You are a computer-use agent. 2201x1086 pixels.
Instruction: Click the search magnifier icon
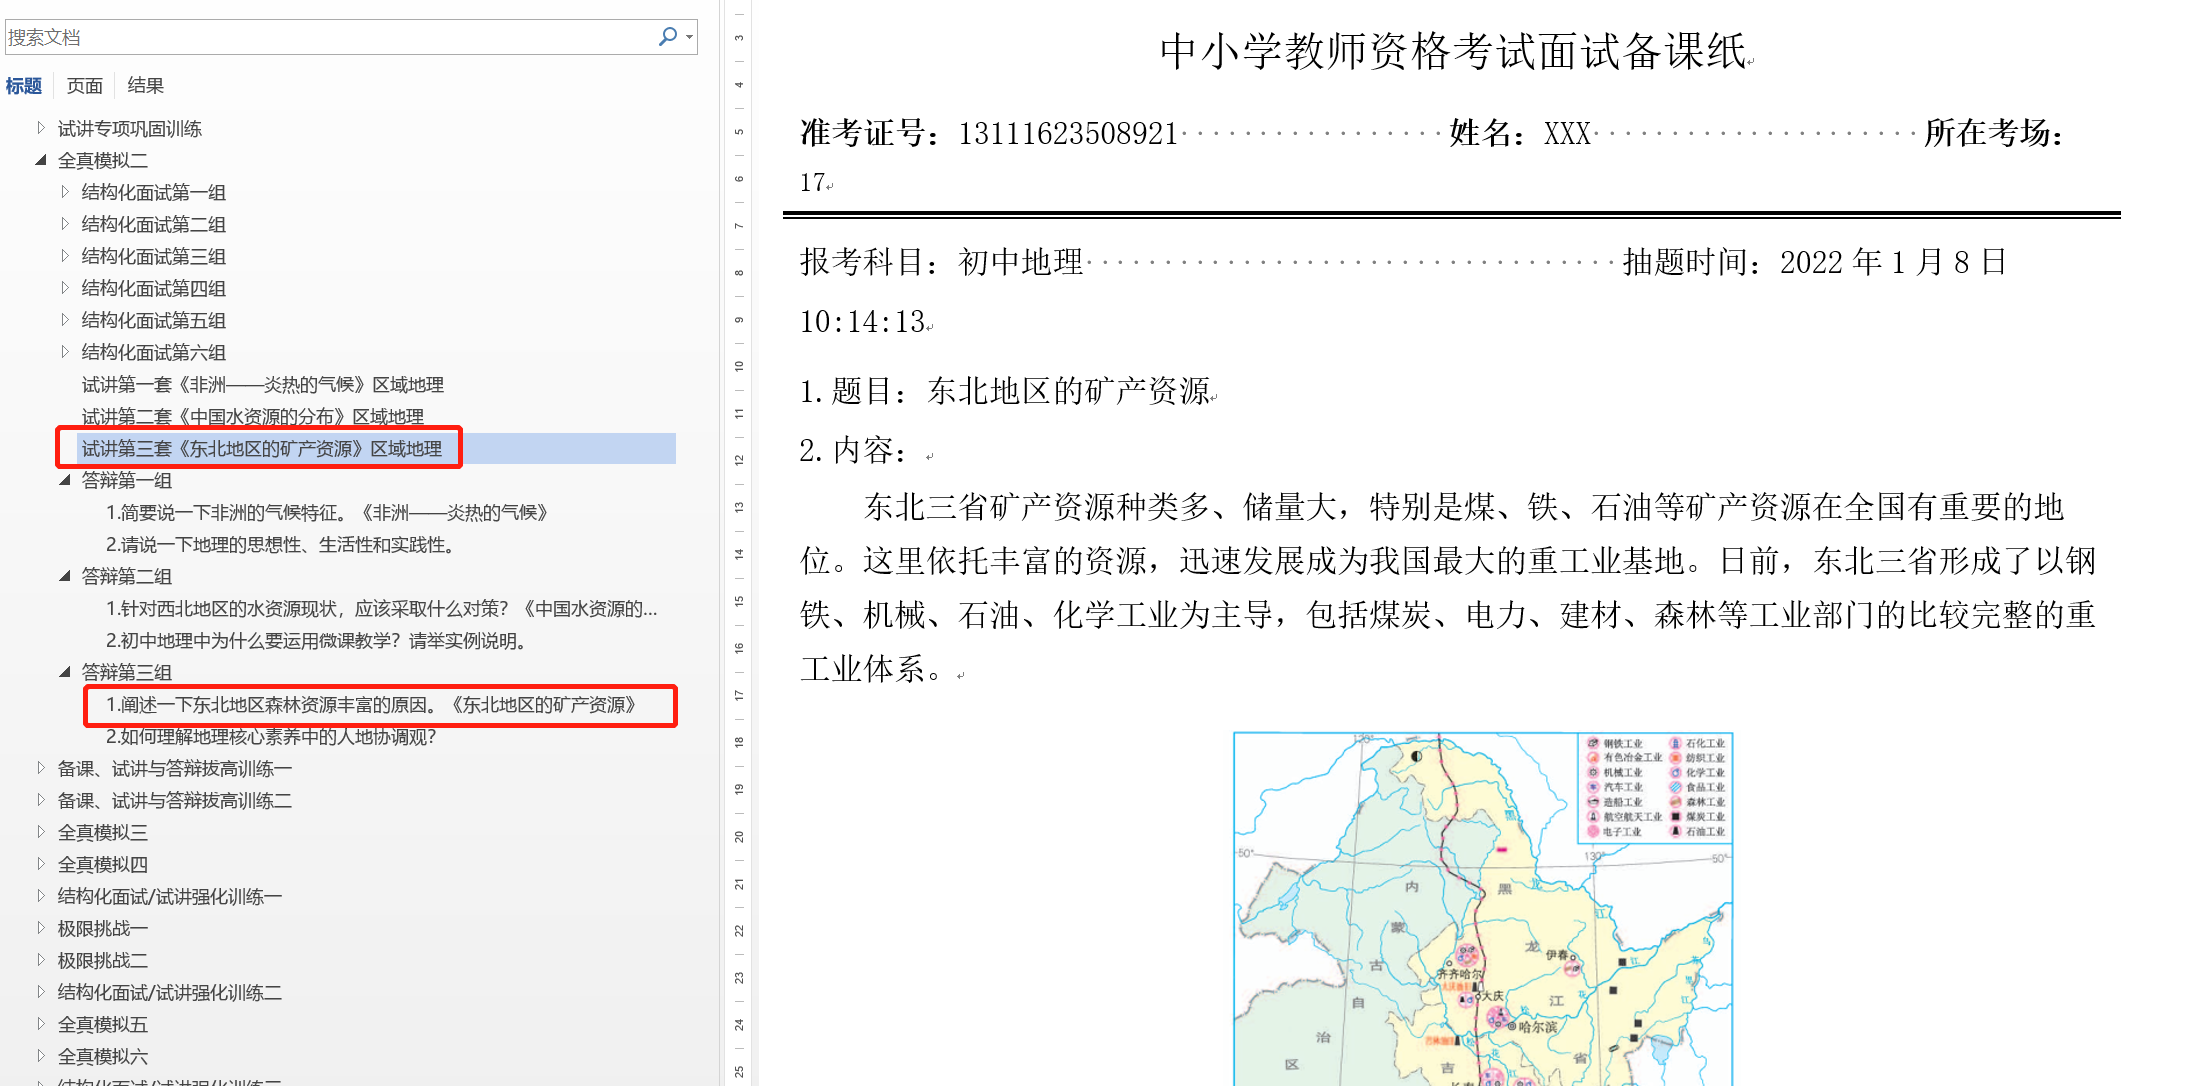[x=667, y=36]
